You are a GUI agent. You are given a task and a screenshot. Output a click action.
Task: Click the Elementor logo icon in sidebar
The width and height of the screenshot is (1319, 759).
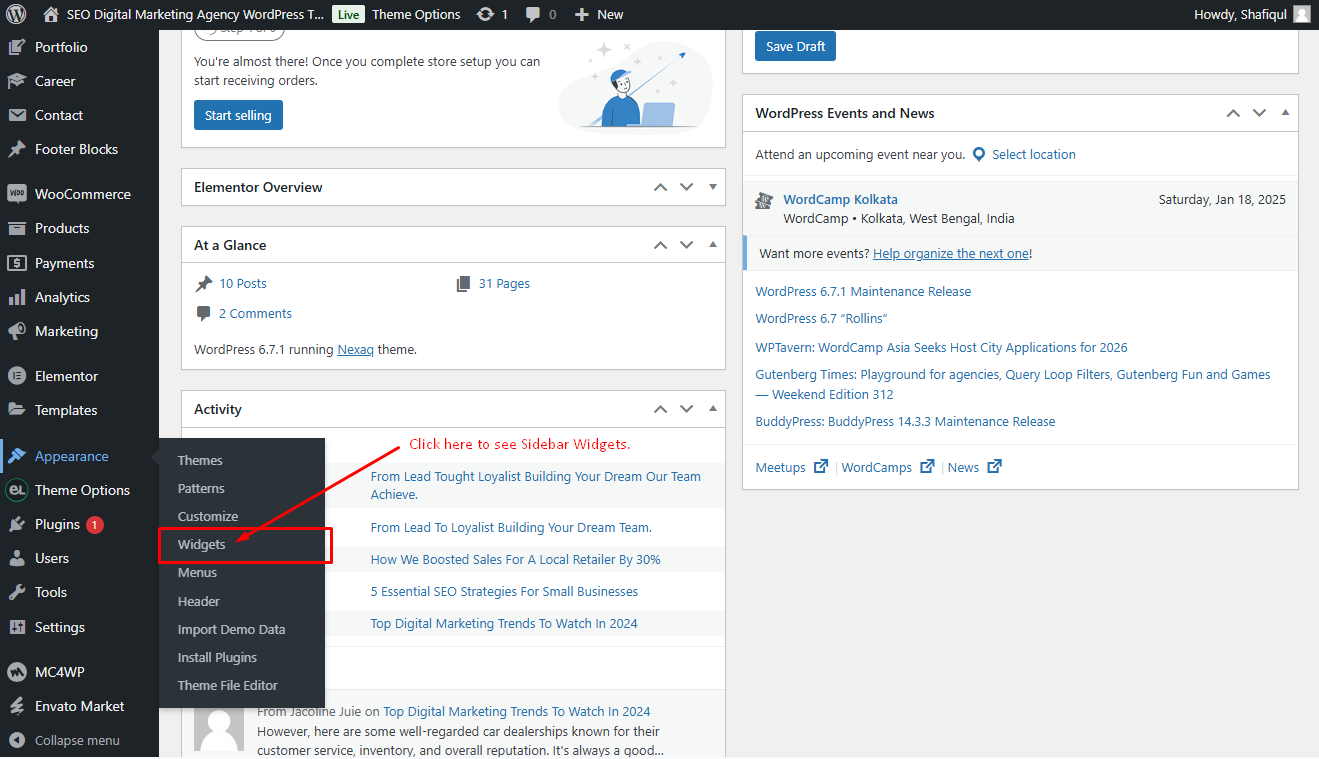pos(16,376)
